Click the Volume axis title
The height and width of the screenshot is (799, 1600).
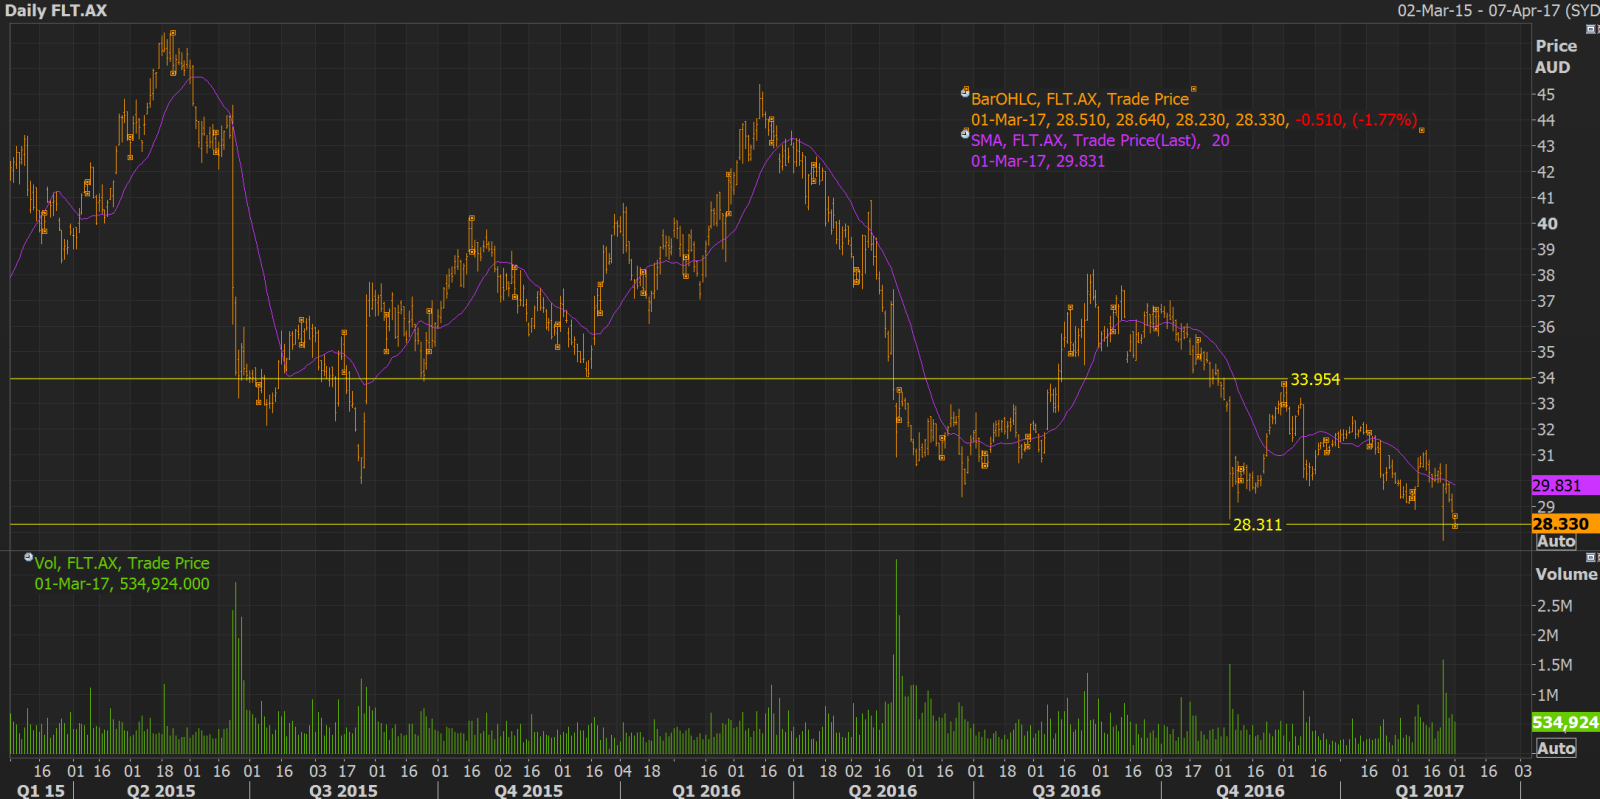tap(1566, 574)
